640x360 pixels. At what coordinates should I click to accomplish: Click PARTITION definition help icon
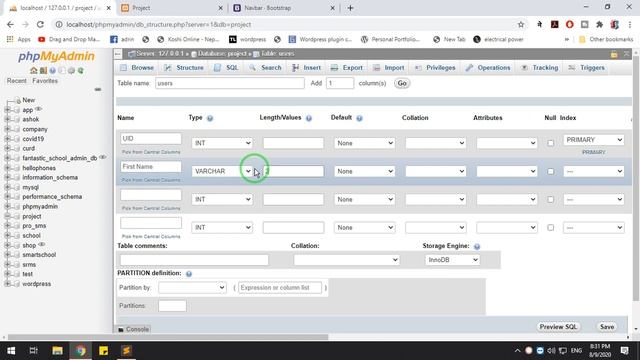pyautogui.click(x=189, y=273)
